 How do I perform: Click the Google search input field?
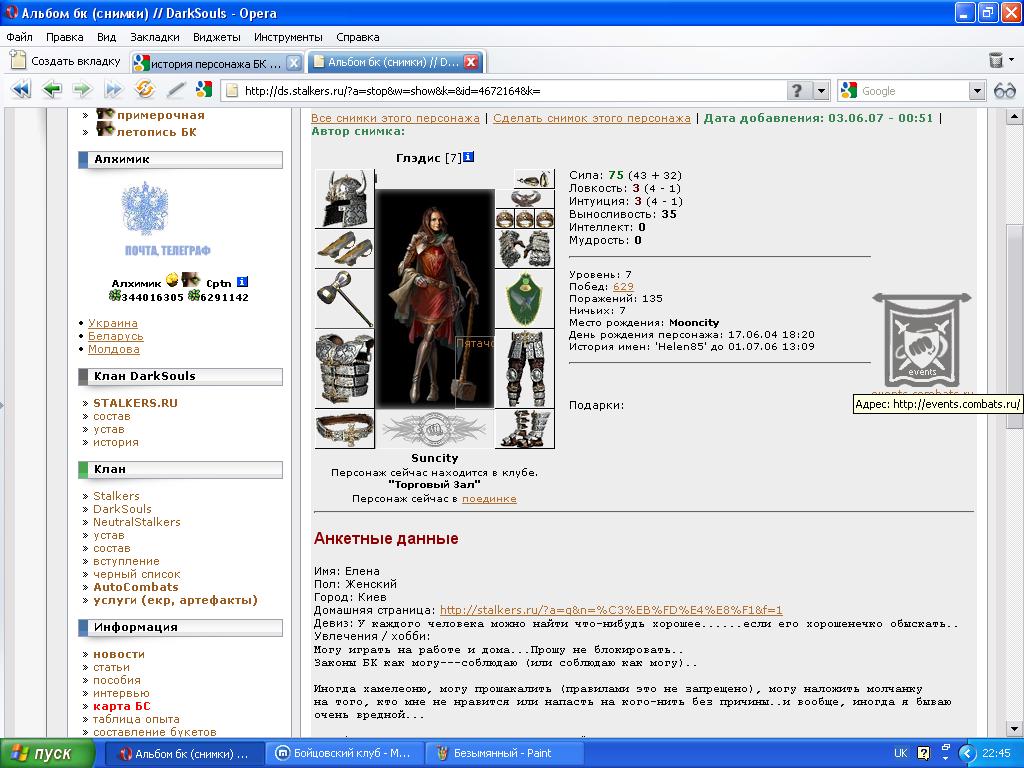coord(913,91)
